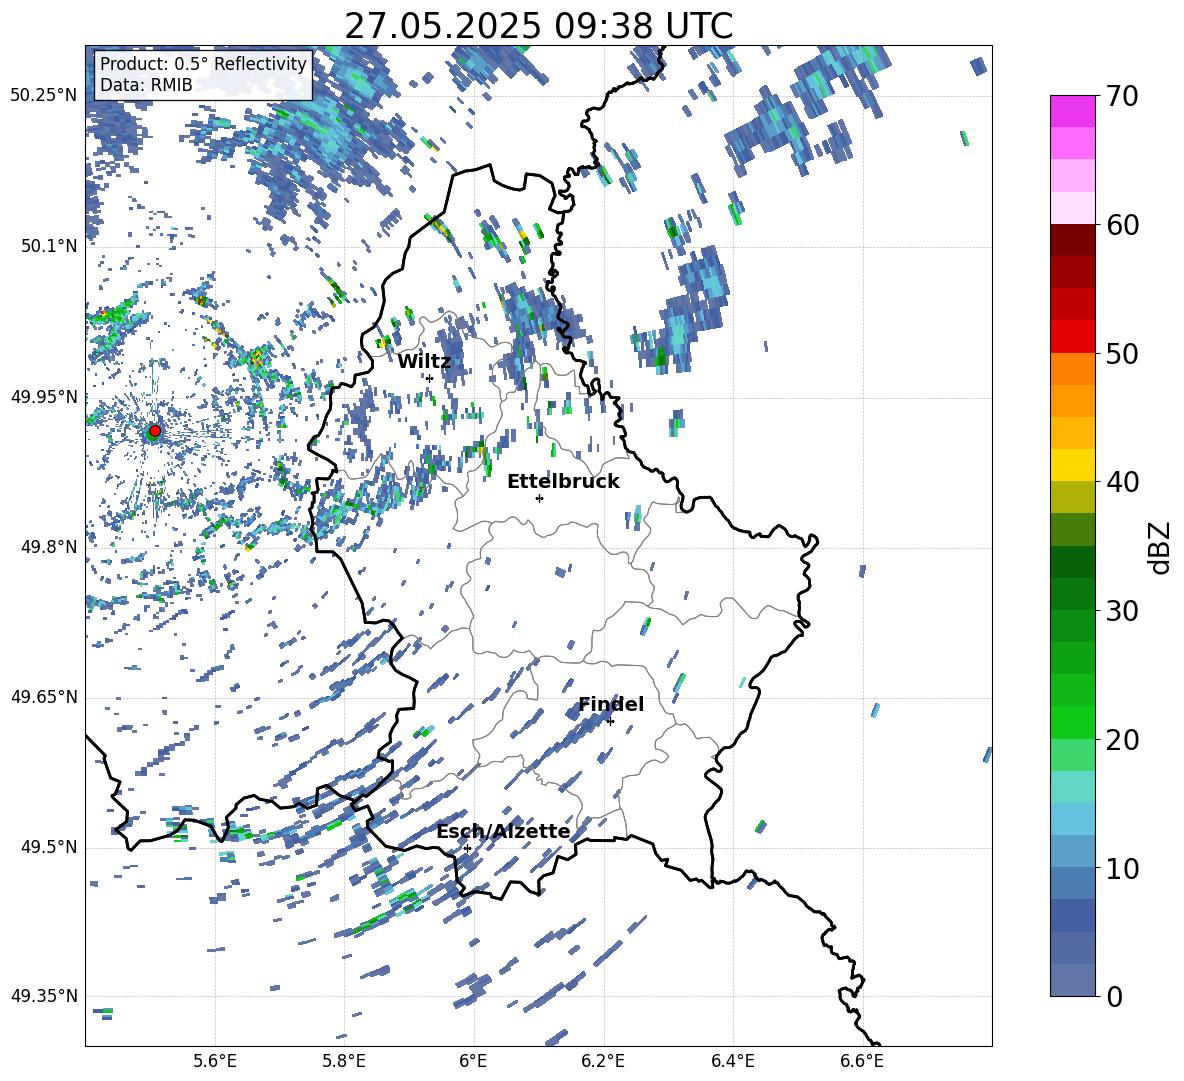Click the 6°E longitude label
Screen dimensions: 1184x1081
(473, 1061)
